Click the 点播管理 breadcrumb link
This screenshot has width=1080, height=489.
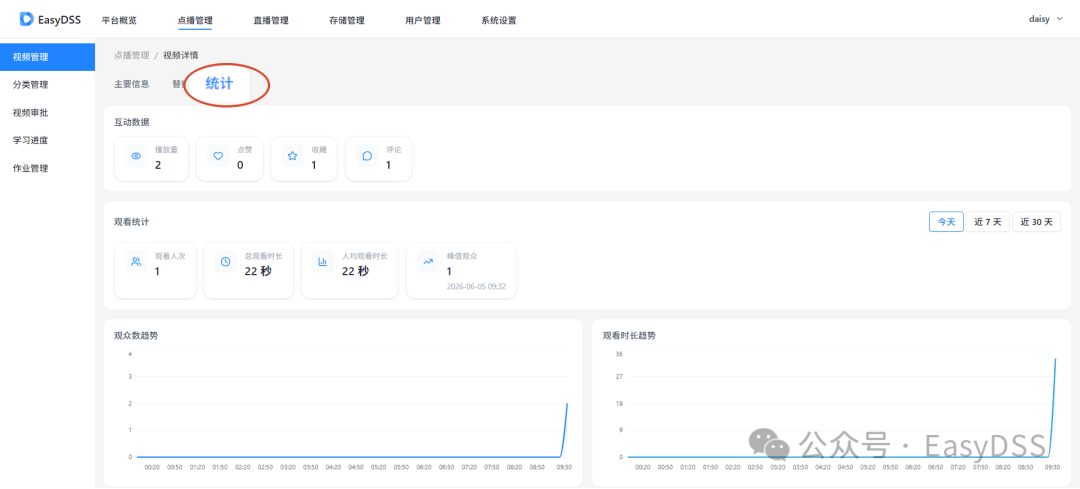tap(132, 55)
